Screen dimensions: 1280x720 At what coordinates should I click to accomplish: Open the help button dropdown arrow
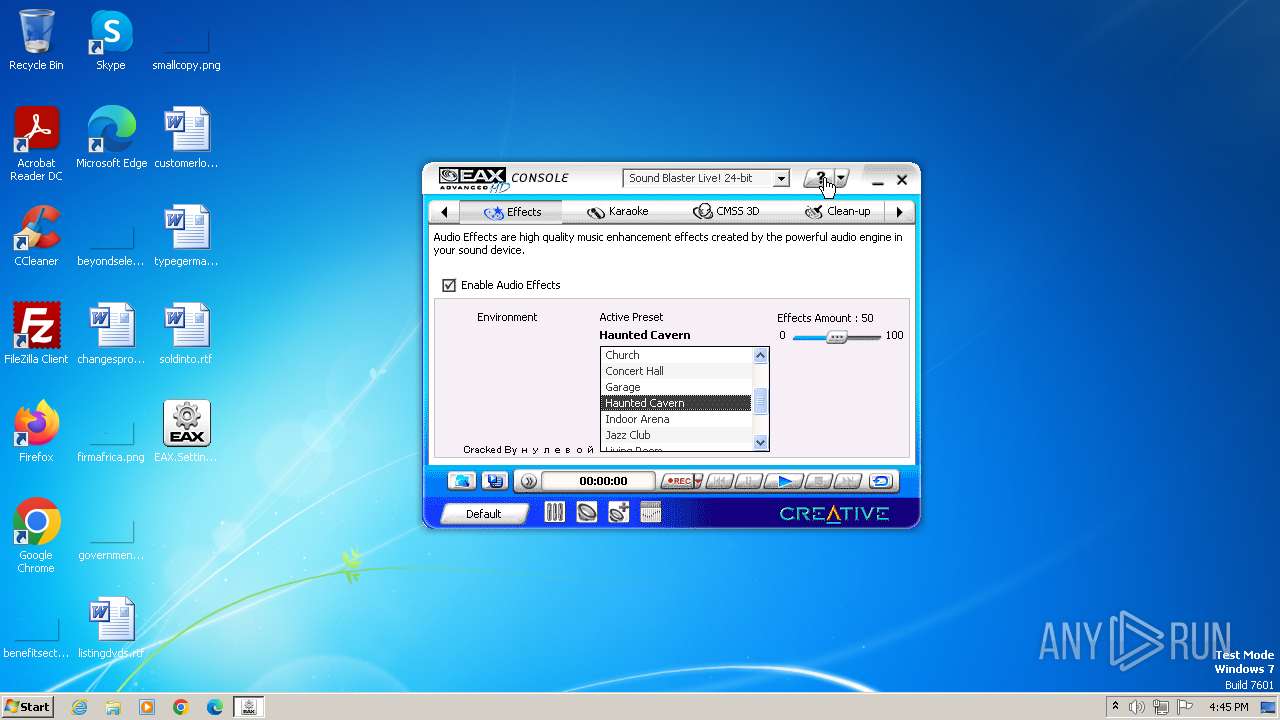(841, 179)
